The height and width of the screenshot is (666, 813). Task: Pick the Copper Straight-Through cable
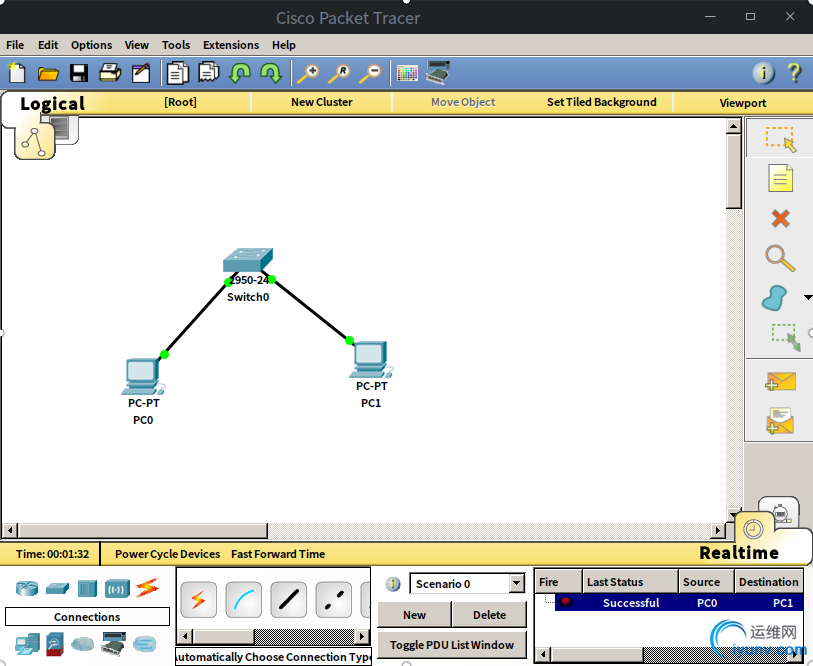(x=289, y=600)
